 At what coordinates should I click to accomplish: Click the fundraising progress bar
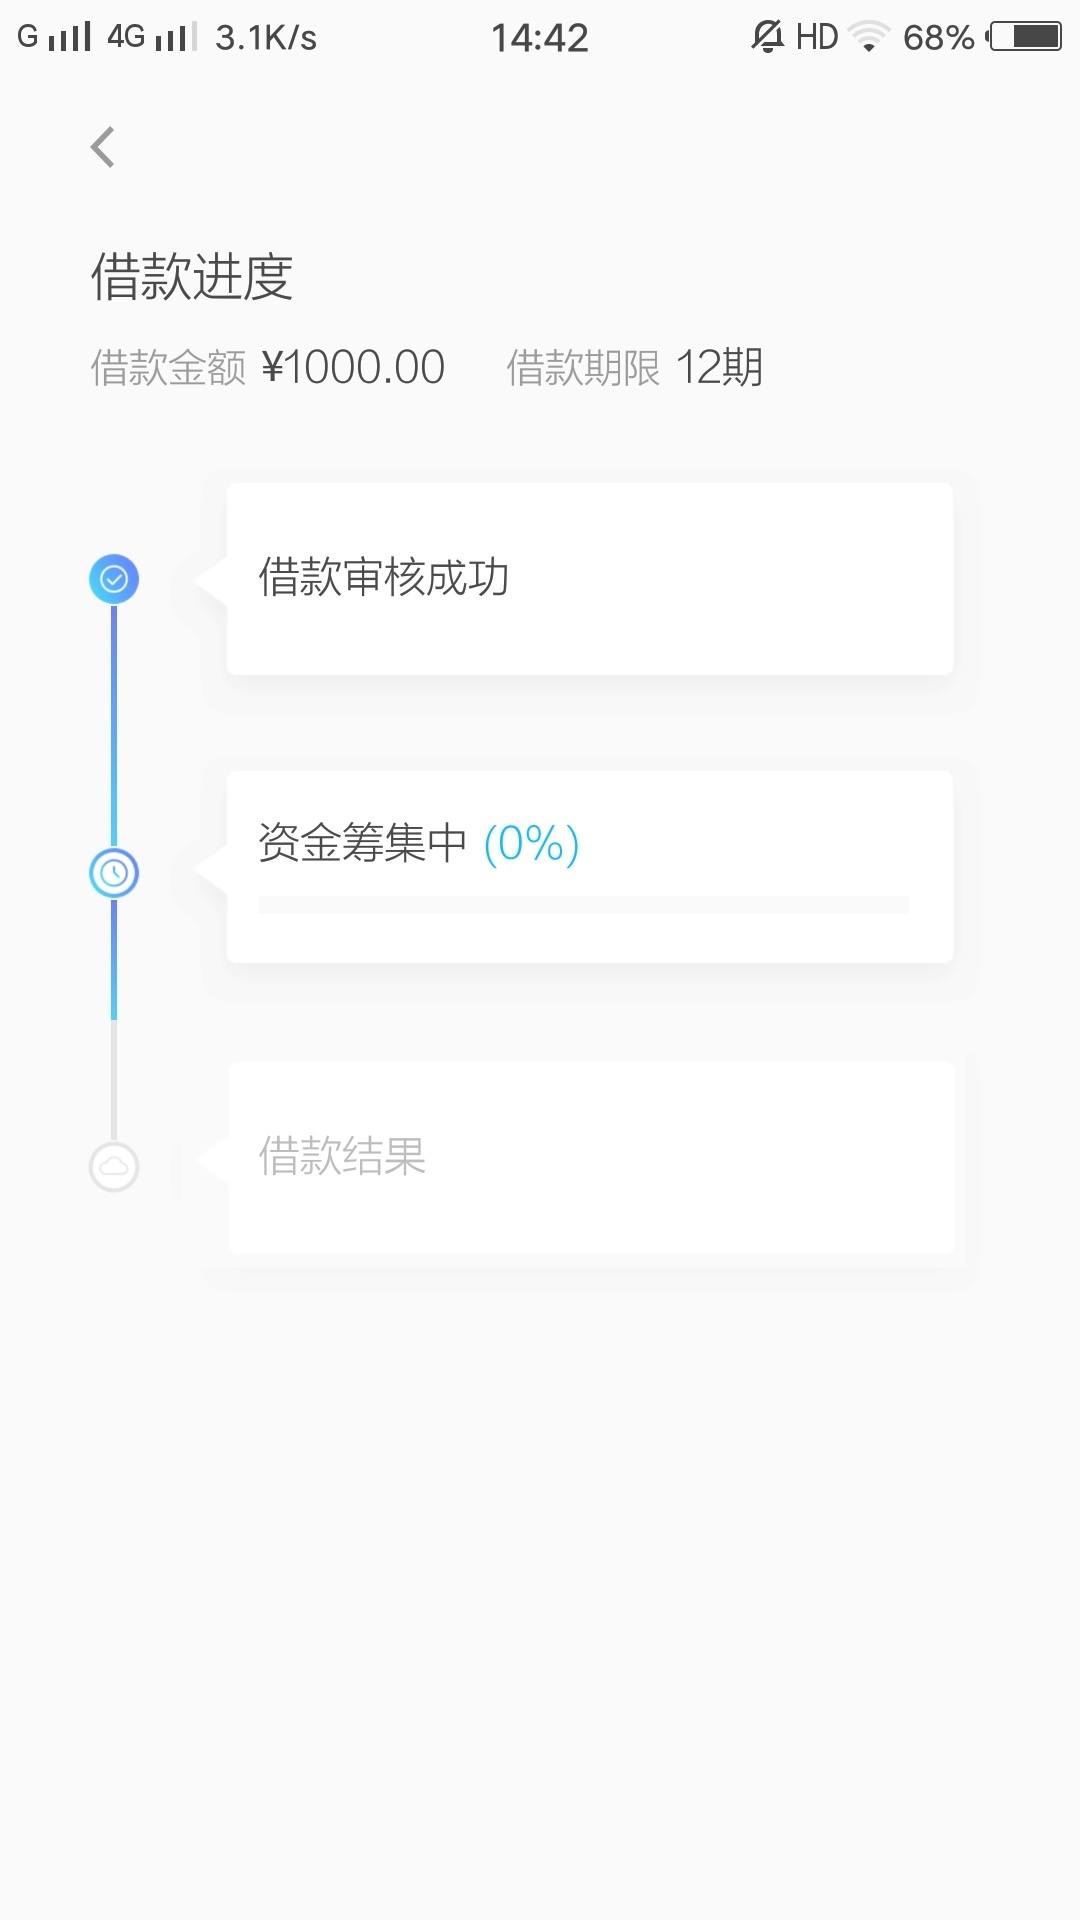583,905
